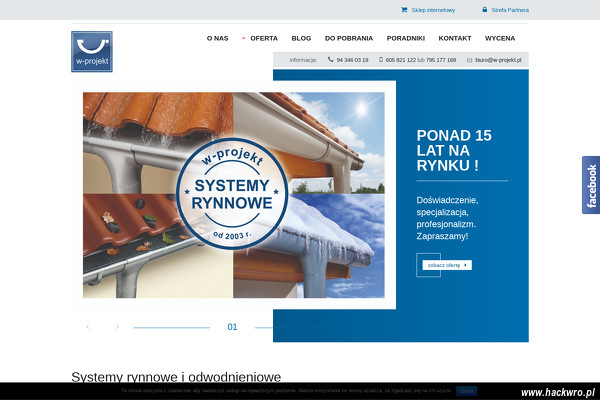Screen dimensions: 600x400
Task: Expand the OFERTA dropdown chevron
Action: point(243,38)
